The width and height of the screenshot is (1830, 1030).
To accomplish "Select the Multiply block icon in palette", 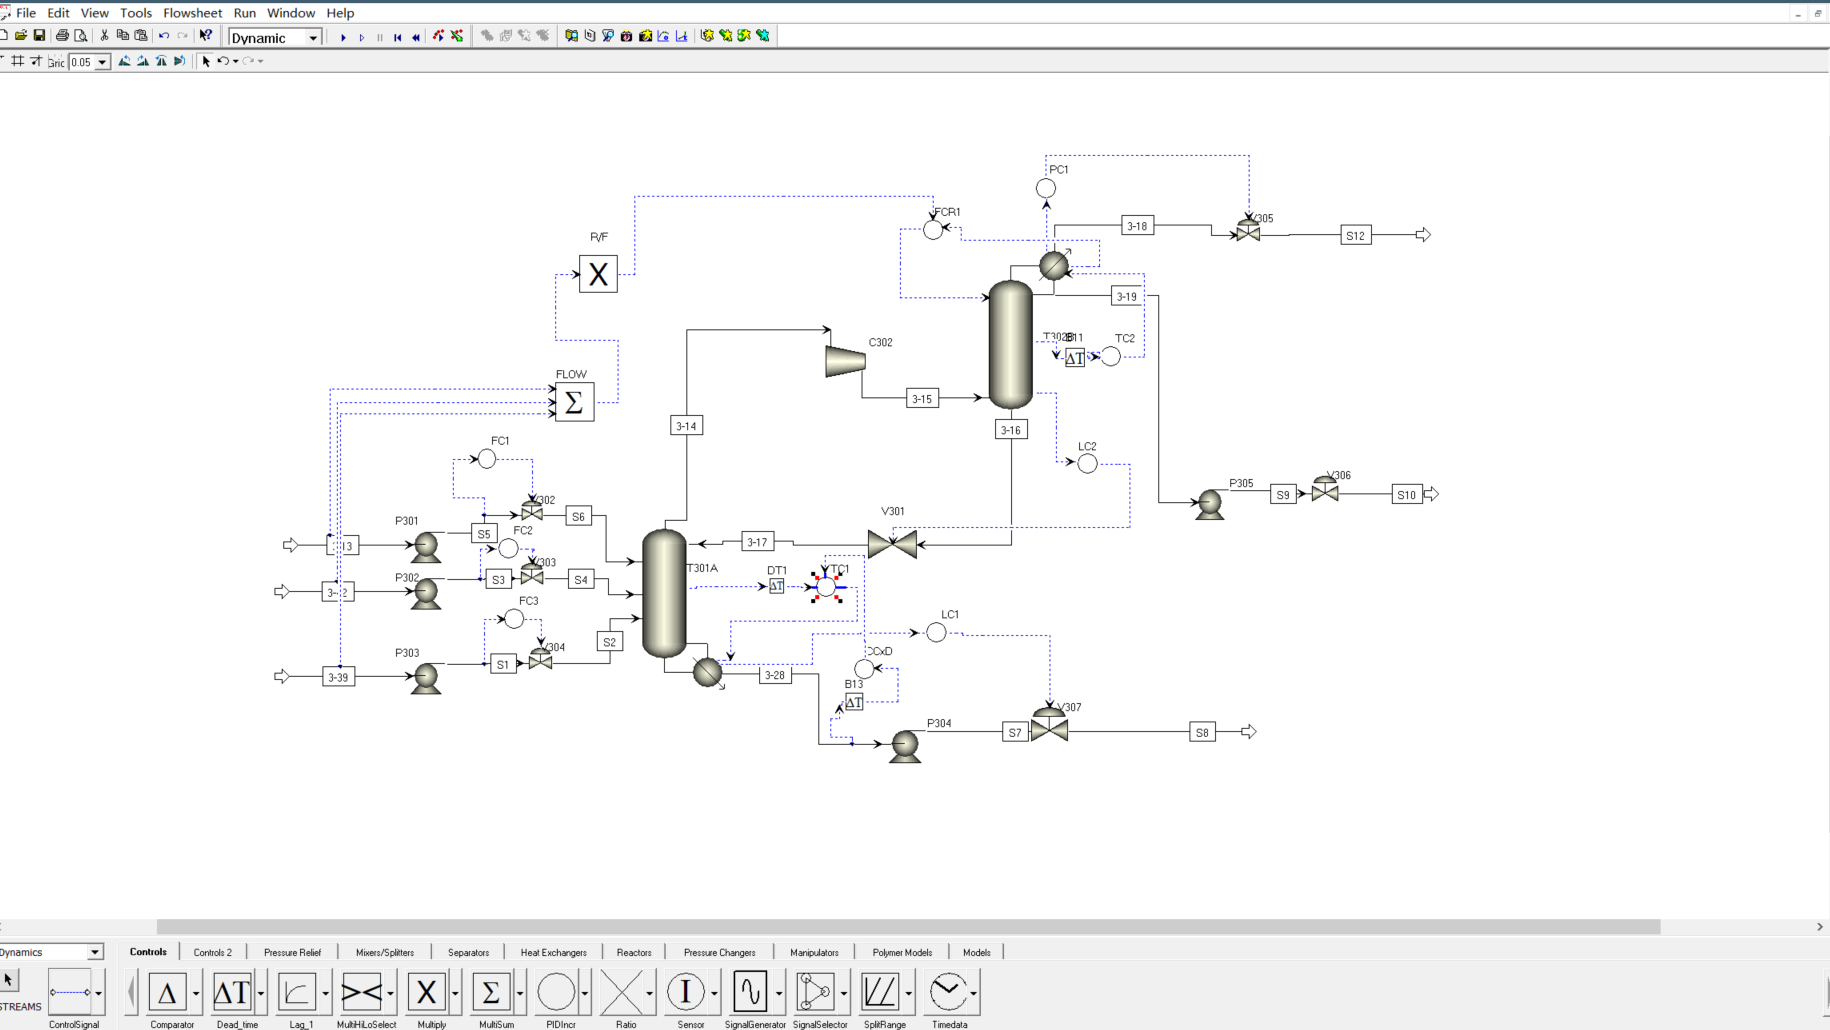I will (426, 992).
